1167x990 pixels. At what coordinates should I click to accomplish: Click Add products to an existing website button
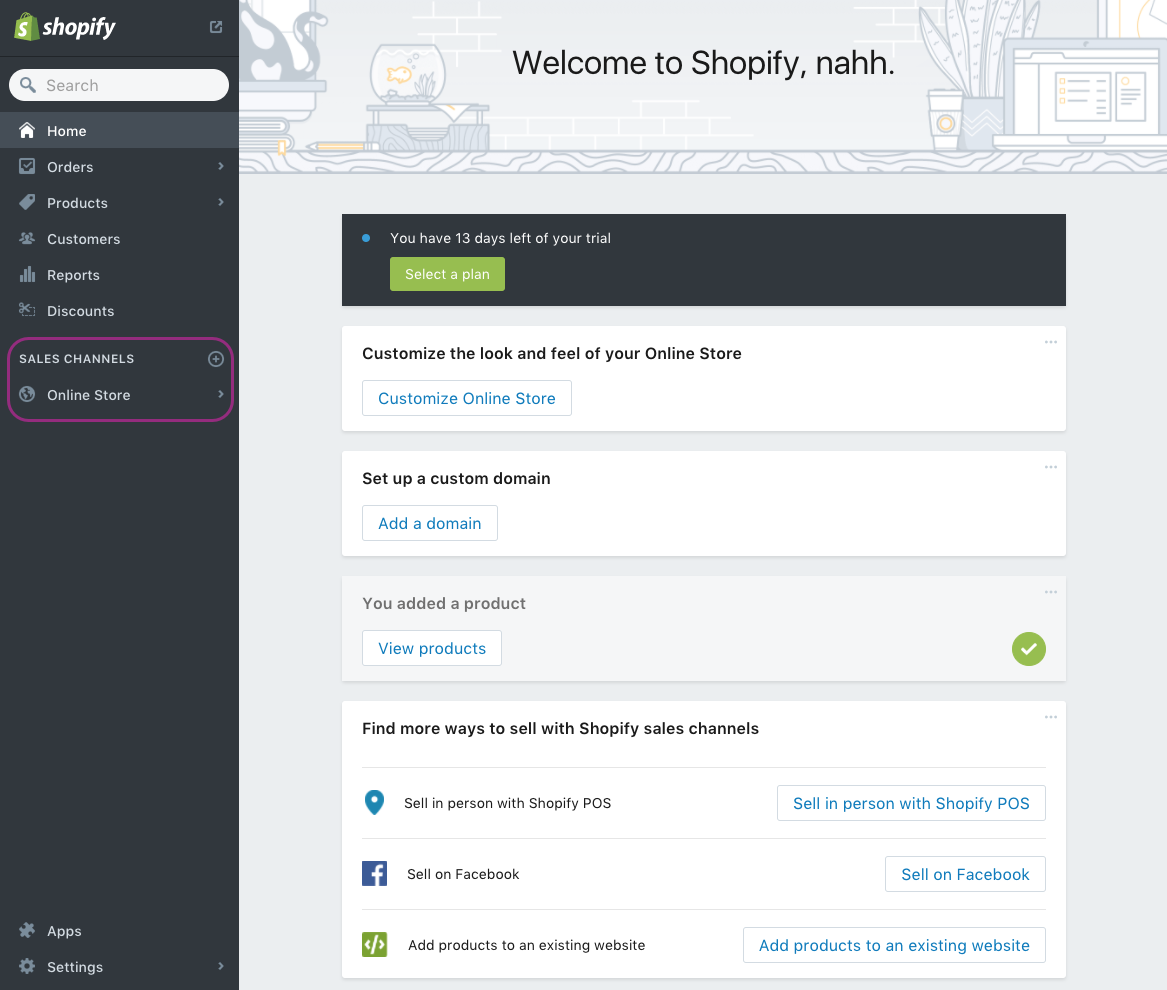coord(894,945)
